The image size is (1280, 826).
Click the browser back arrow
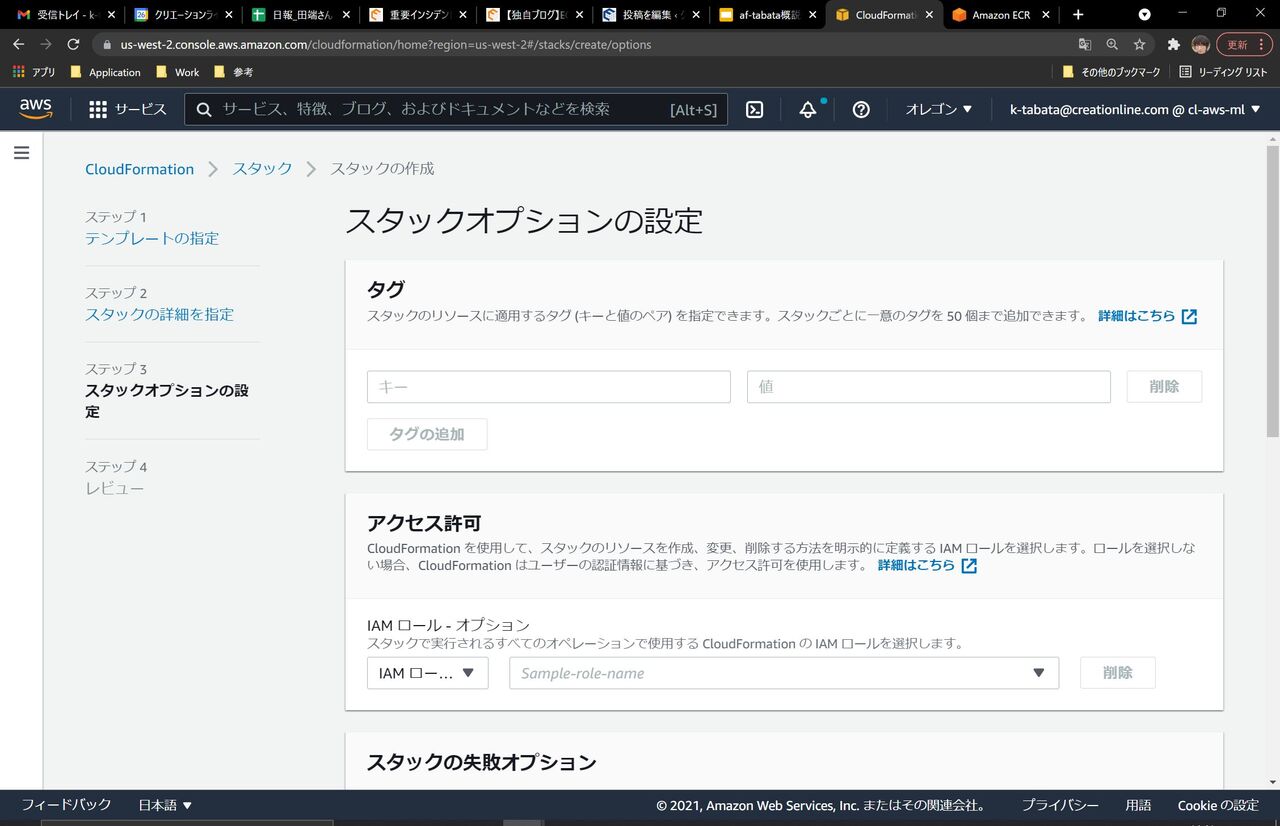18,44
